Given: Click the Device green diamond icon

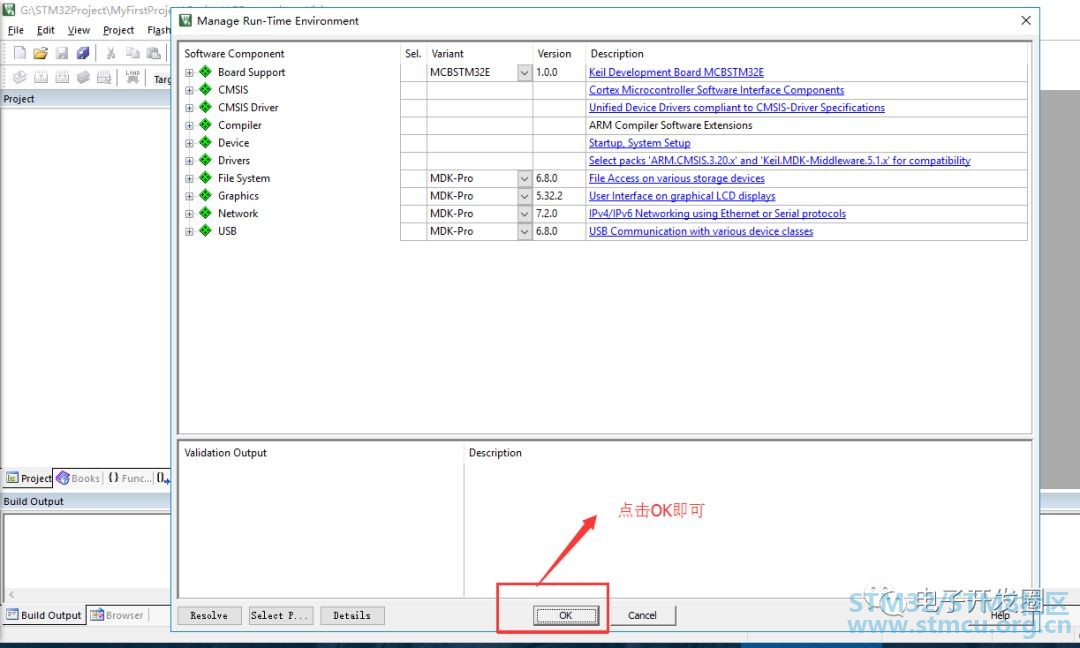Looking at the screenshot, I should point(205,143).
